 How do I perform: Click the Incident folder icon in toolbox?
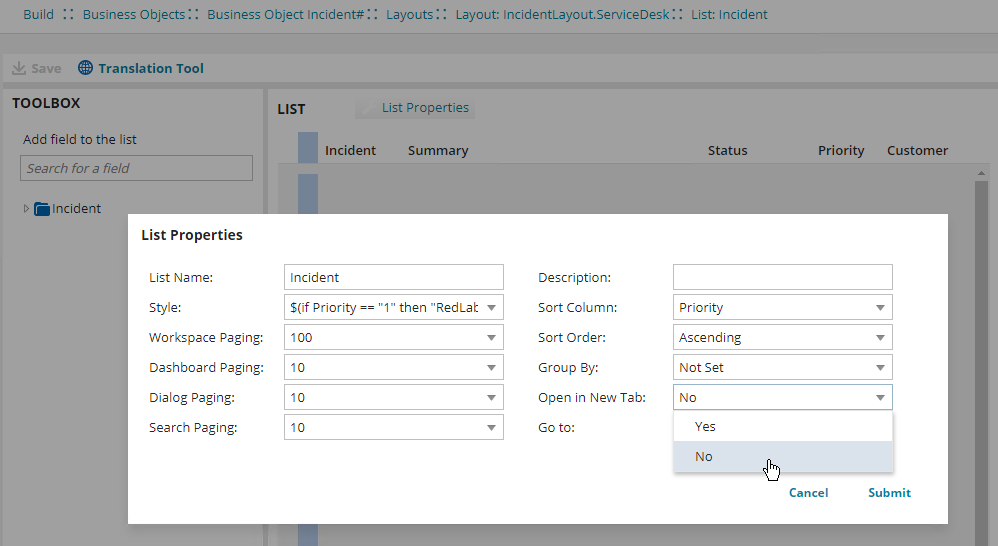pos(41,209)
